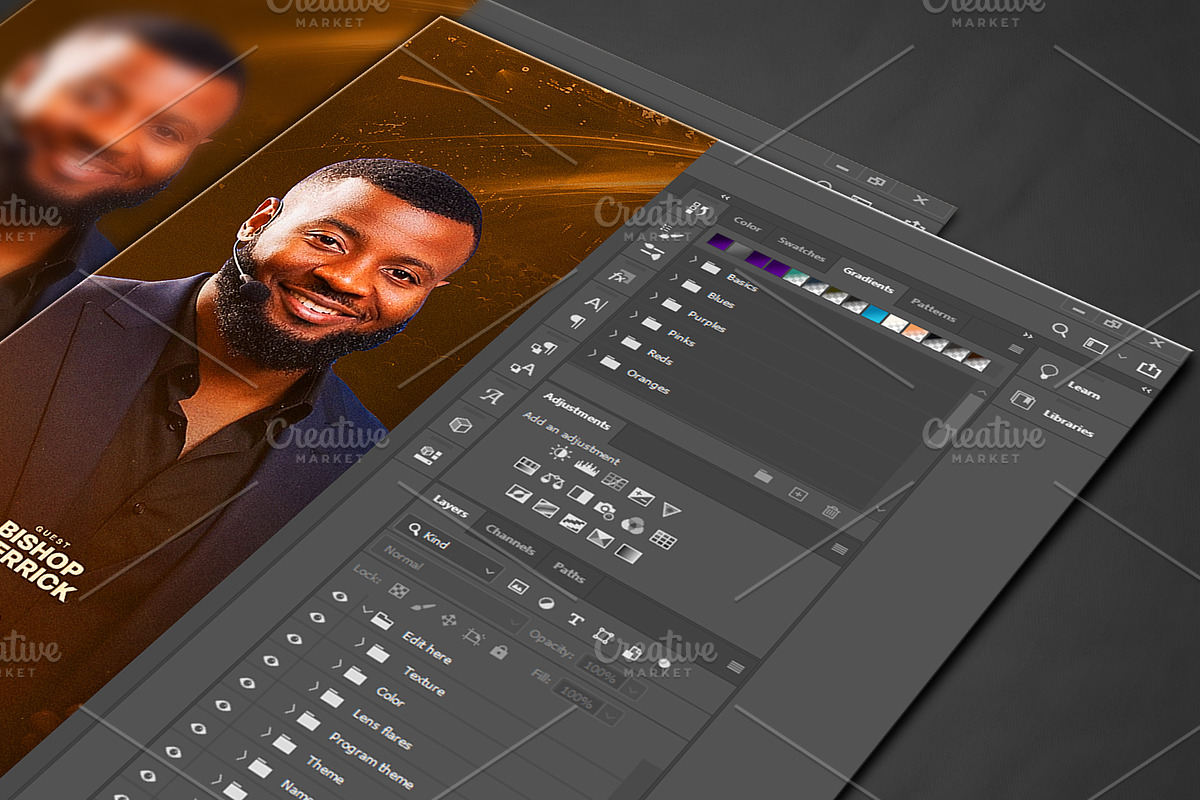Viewport: 1200px width, 800px height.
Task: Click the Share icon in front window
Action: (1150, 369)
